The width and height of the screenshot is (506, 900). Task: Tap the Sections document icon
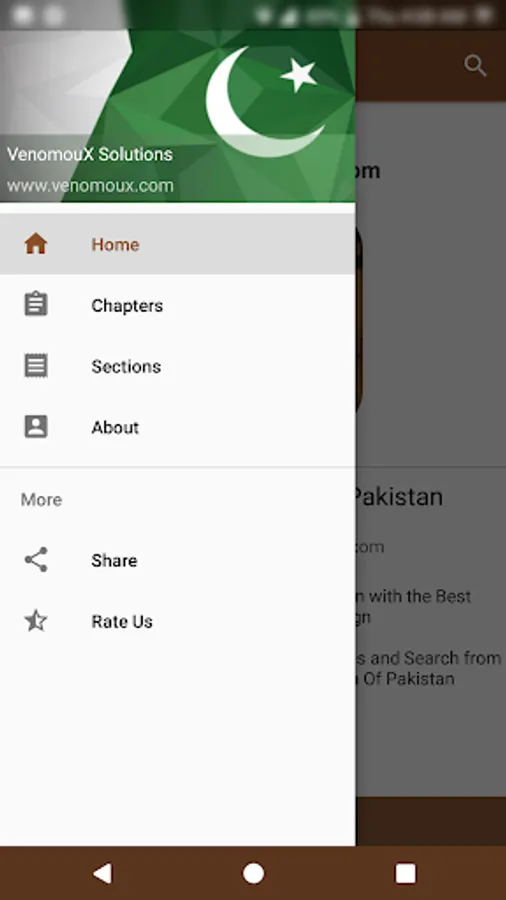coord(36,366)
